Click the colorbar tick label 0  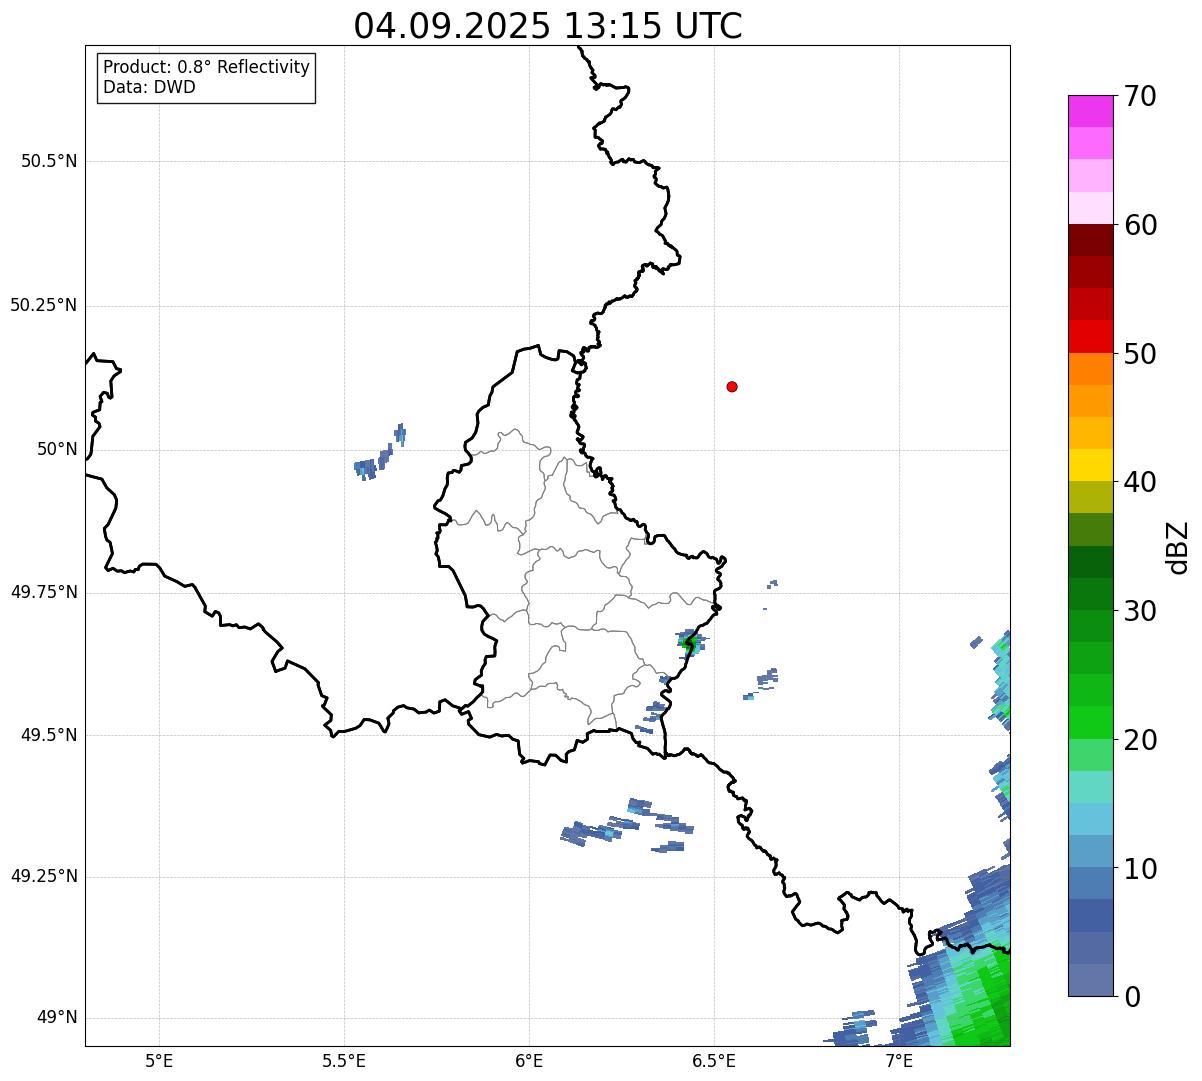(x=1132, y=997)
